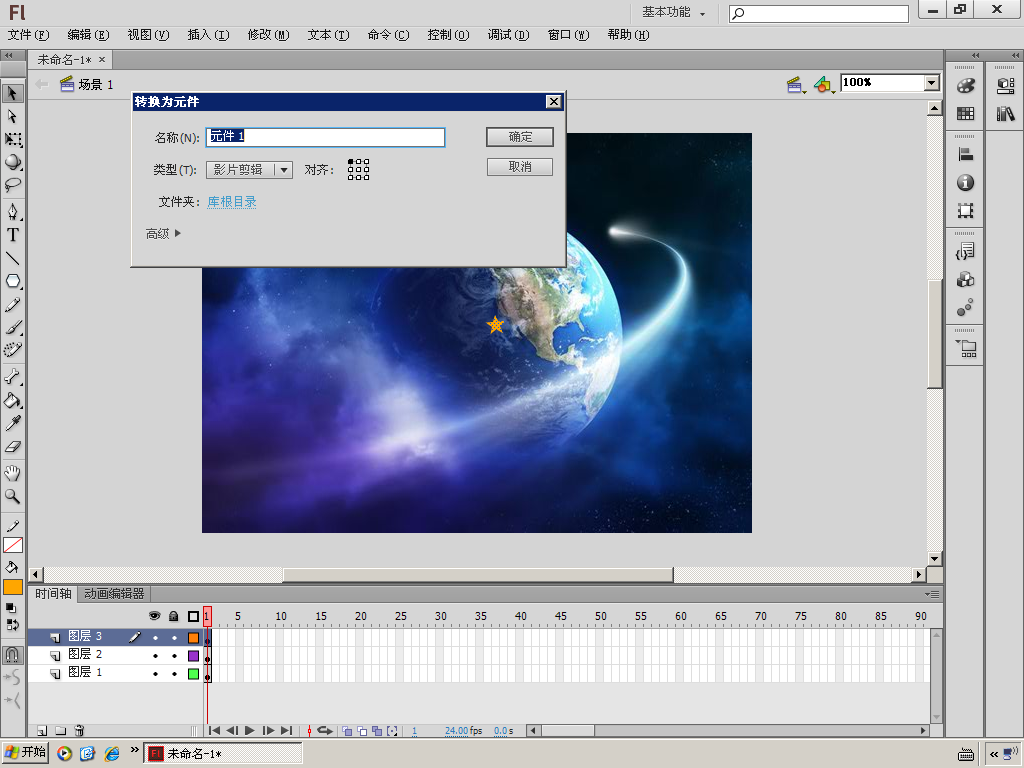The width and height of the screenshot is (1024, 768).
Task: Click the 确定 button
Action: click(x=520, y=137)
